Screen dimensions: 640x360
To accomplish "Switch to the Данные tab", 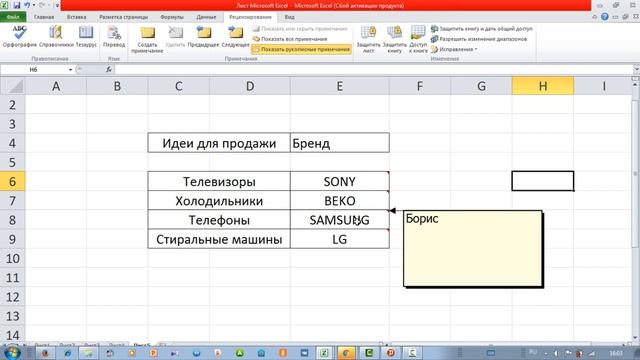I will coord(206,17).
